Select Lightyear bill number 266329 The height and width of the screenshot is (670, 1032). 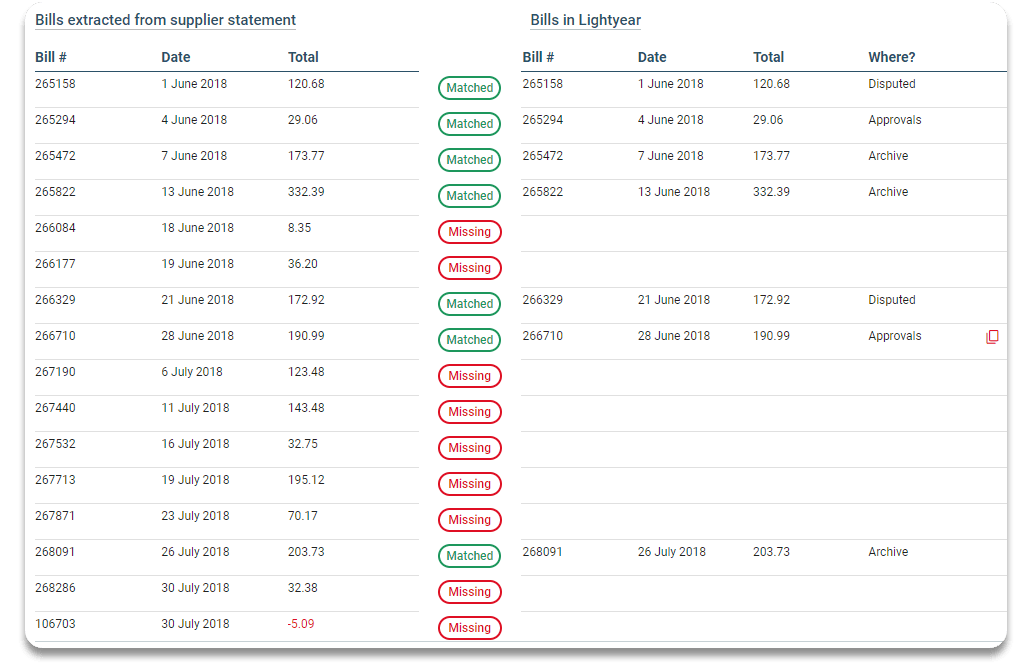[x=543, y=299]
